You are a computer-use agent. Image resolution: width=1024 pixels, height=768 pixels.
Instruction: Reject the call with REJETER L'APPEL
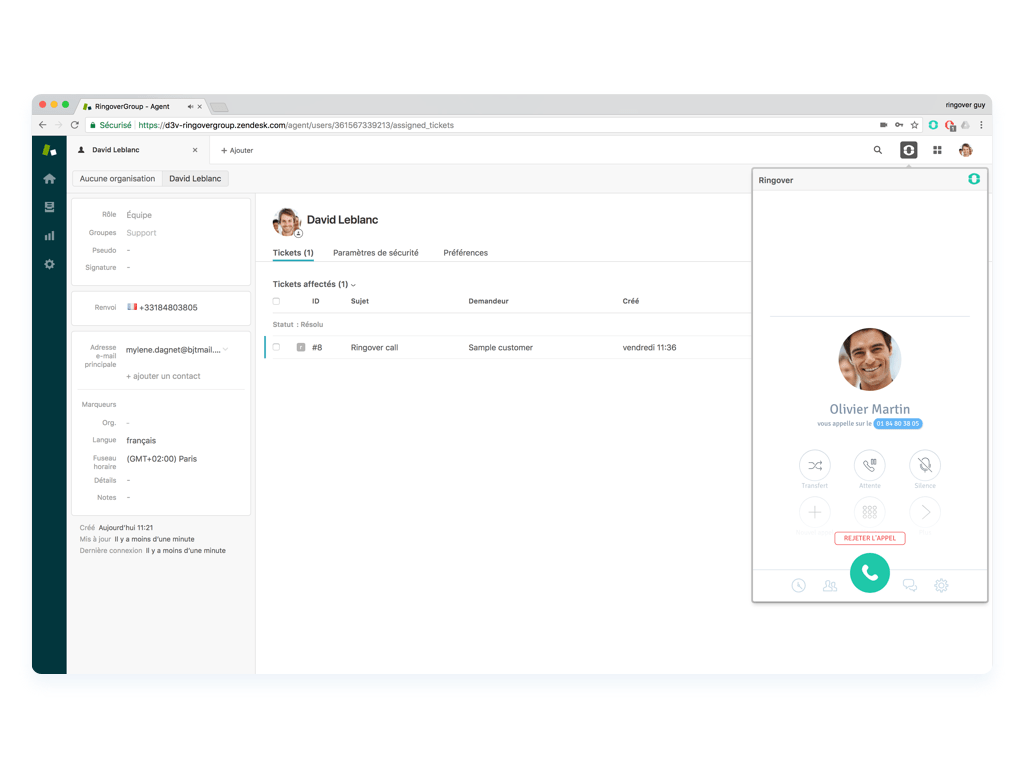[x=869, y=538]
